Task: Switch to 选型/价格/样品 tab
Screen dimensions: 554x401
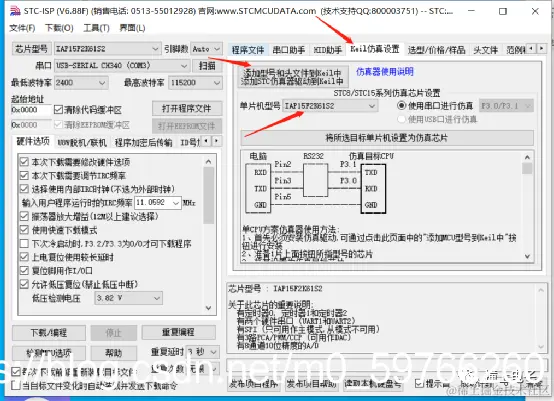Action: coord(436,50)
